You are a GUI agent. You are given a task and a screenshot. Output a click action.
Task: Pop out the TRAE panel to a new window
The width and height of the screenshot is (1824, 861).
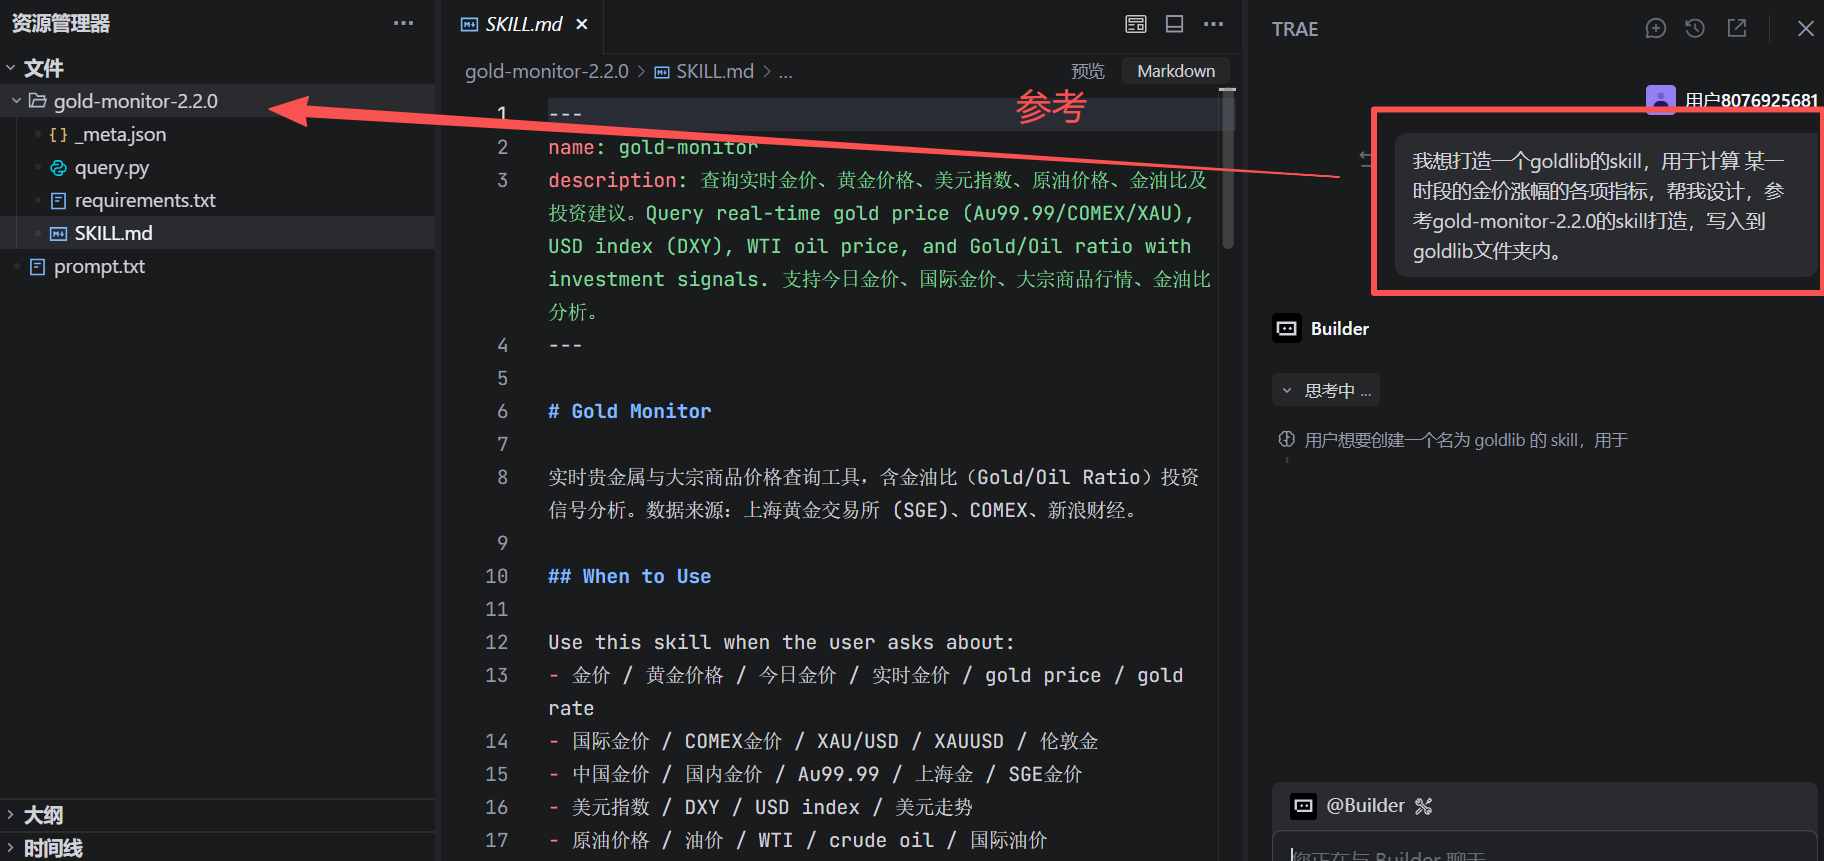coord(1737,28)
